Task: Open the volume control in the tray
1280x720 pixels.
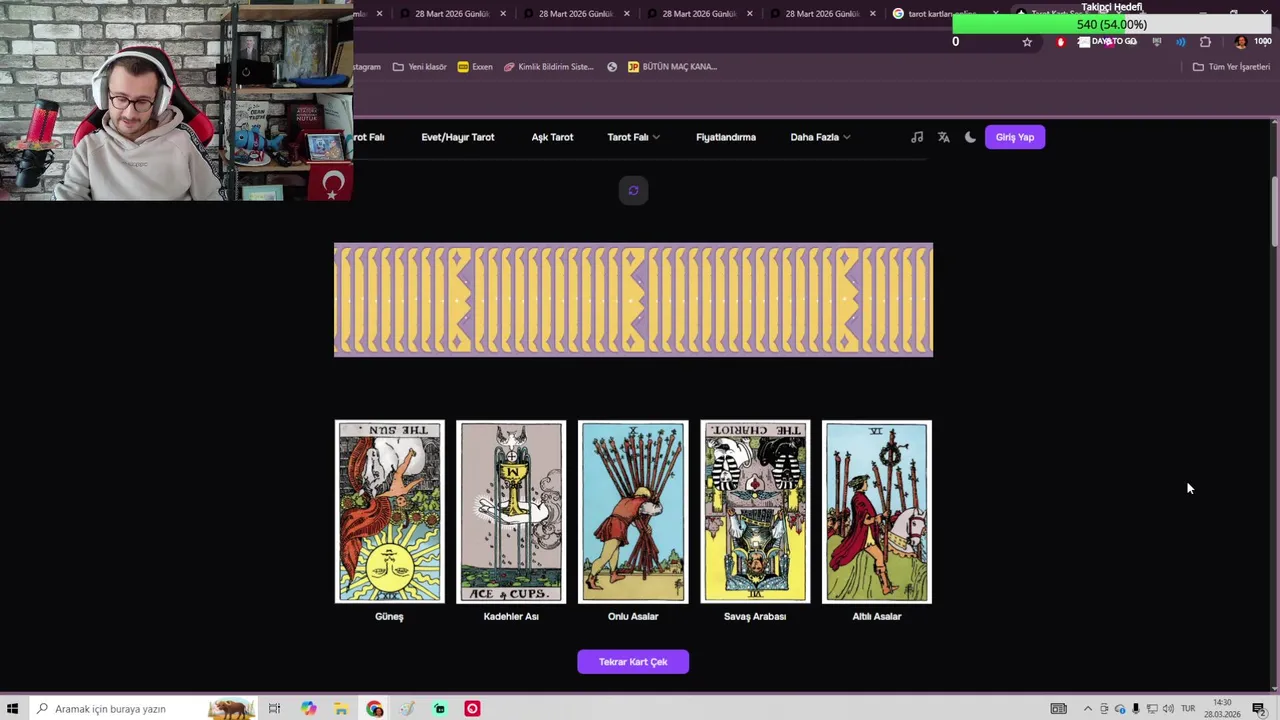Action: pyautogui.click(x=1168, y=709)
